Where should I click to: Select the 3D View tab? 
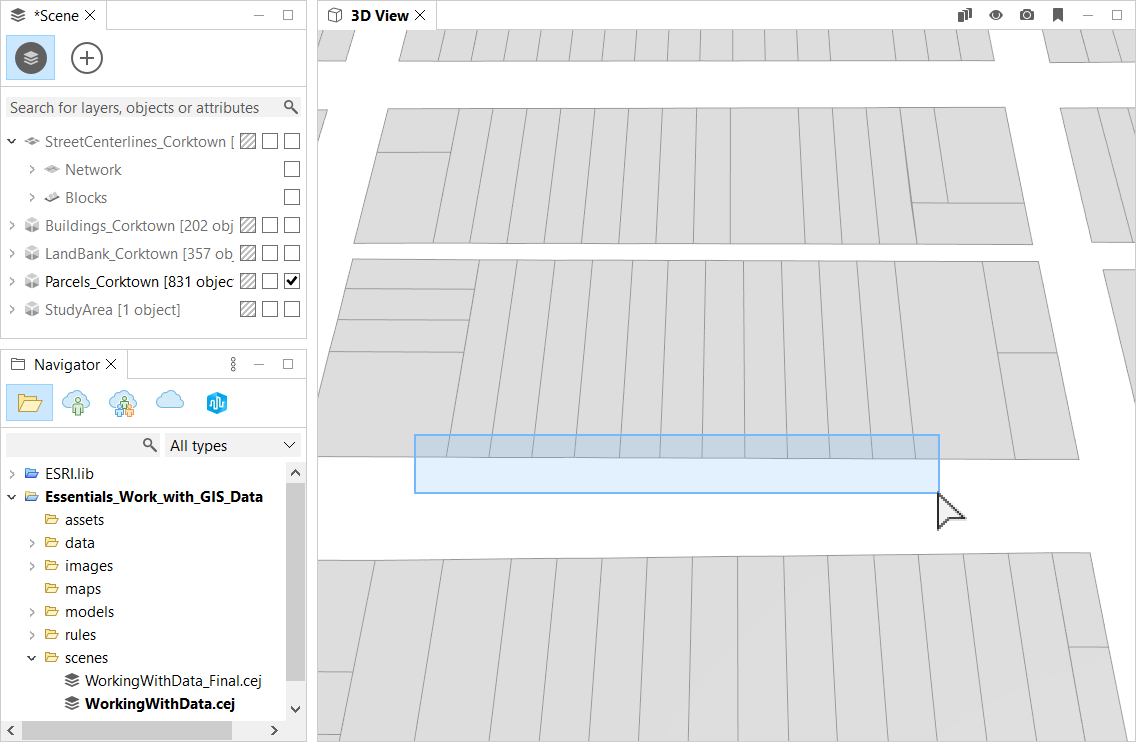coord(378,15)
